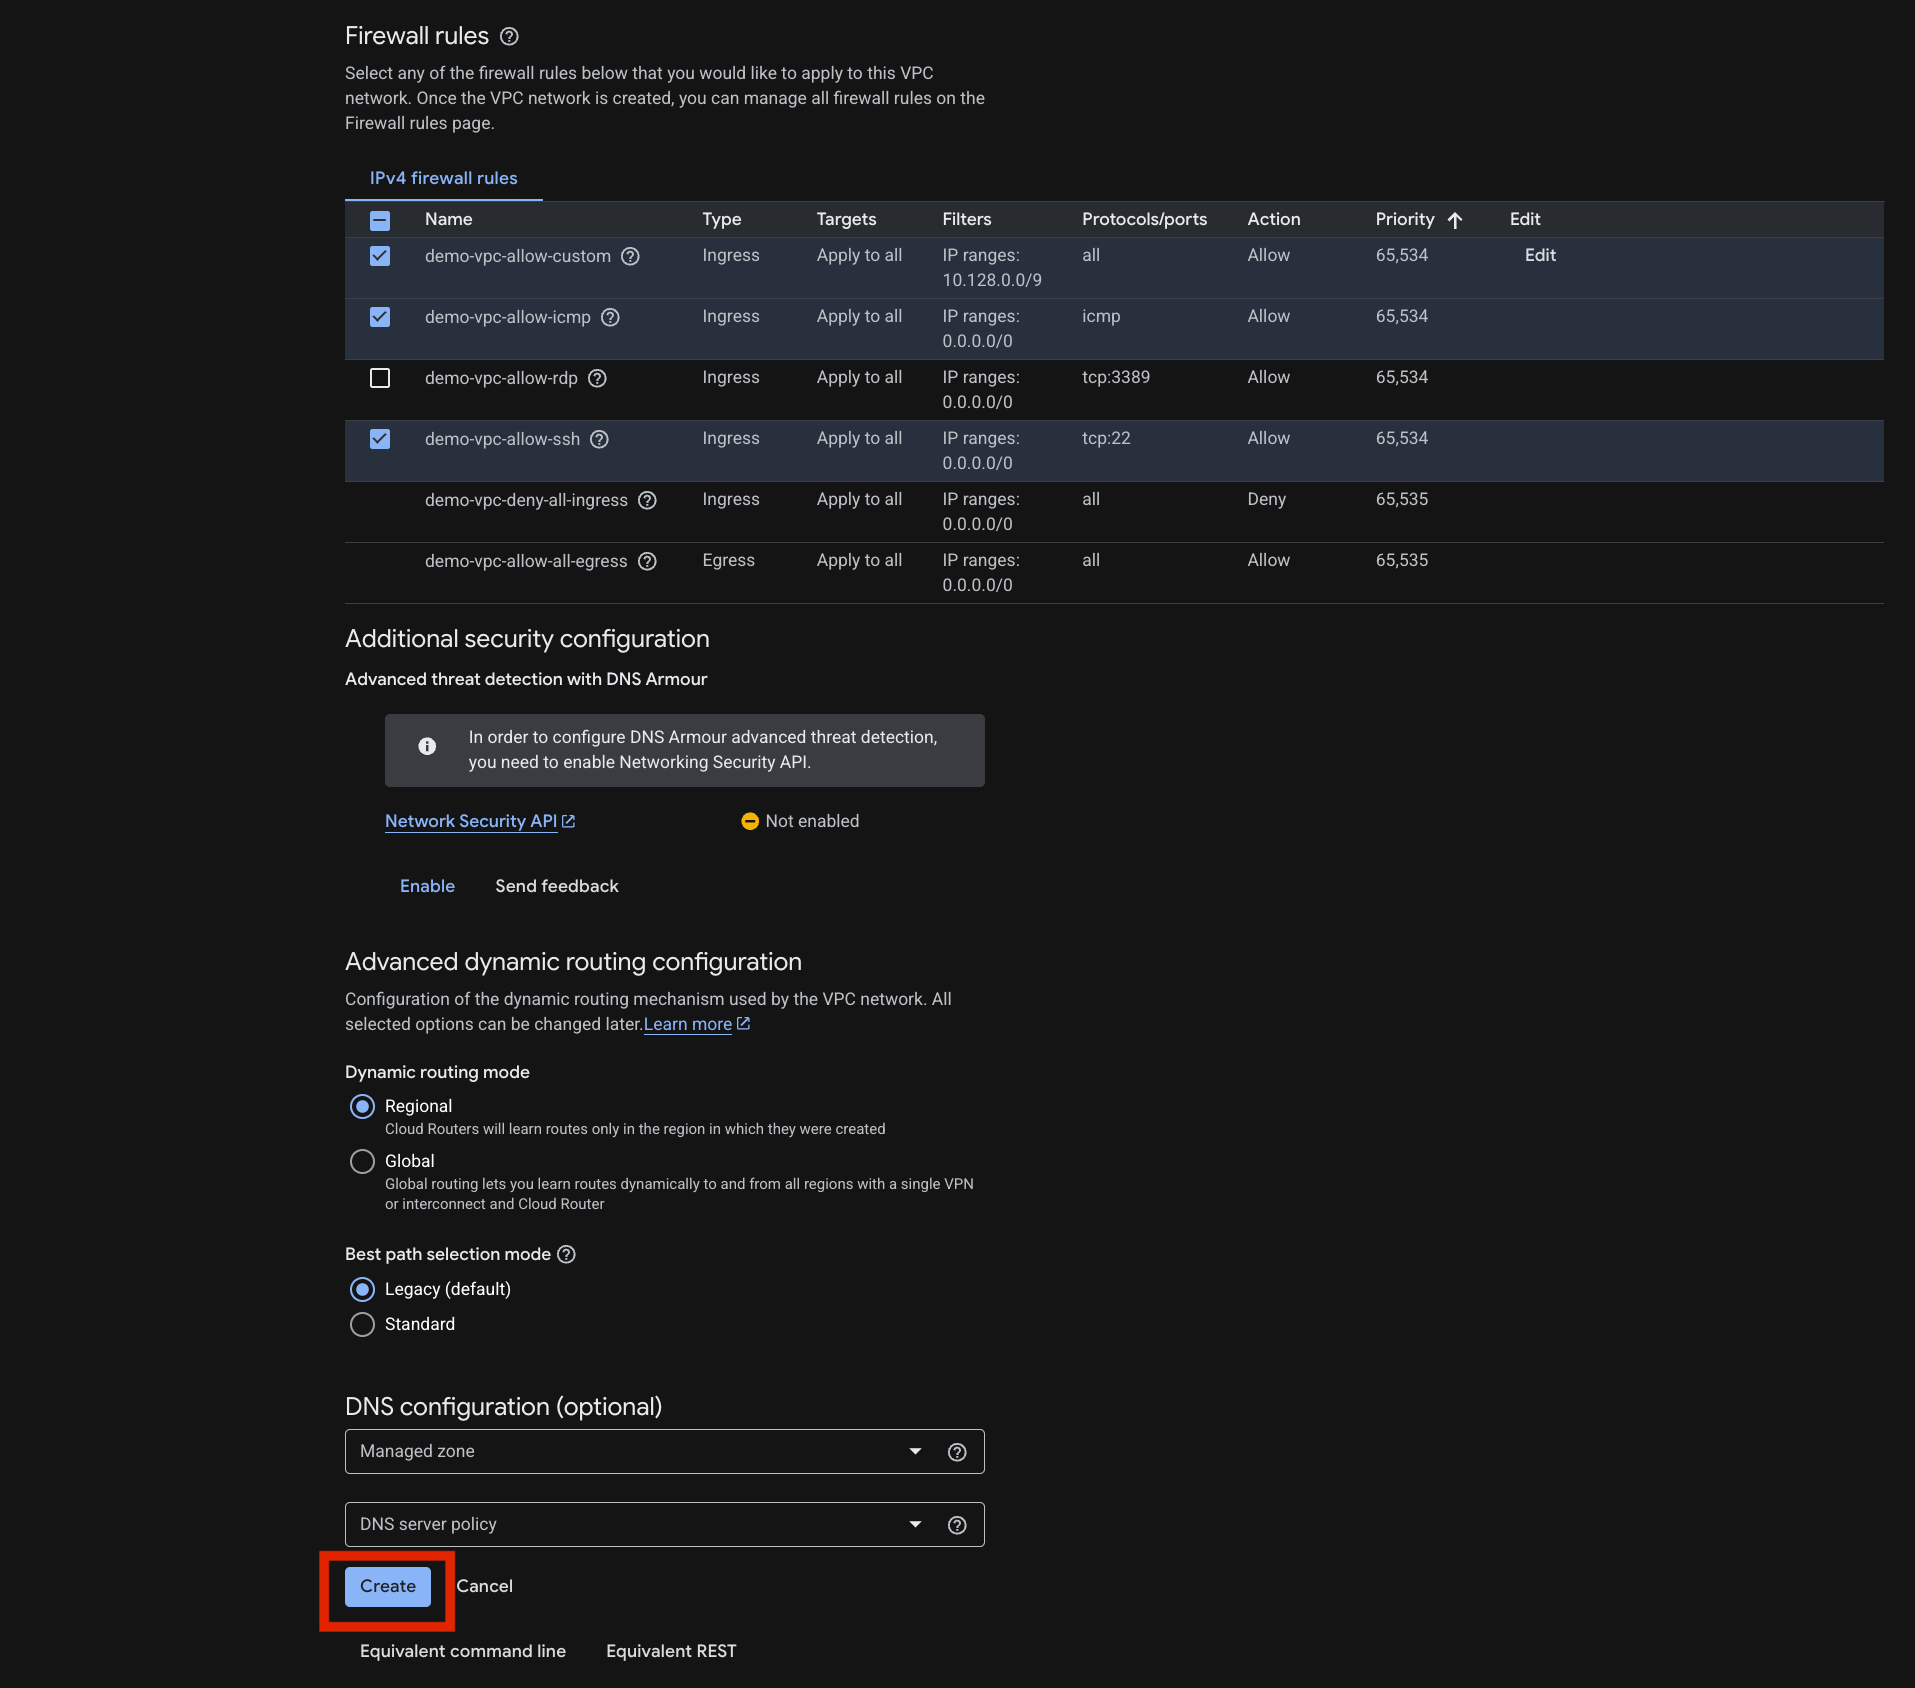Enable the demo-vpc-allow-rdp firewall rule checkbox
1915x1688 pixels.
click(380, 378)
